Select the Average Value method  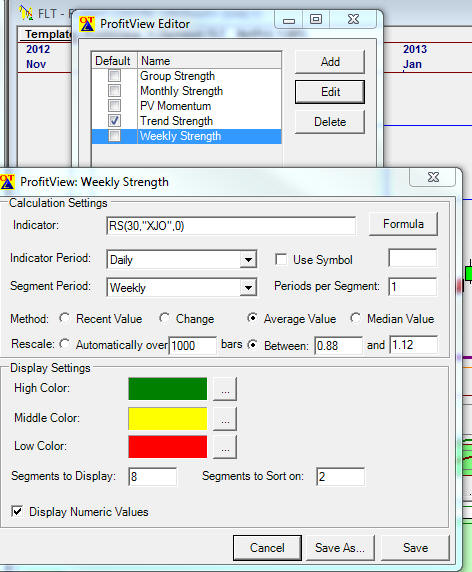(252, 318)
